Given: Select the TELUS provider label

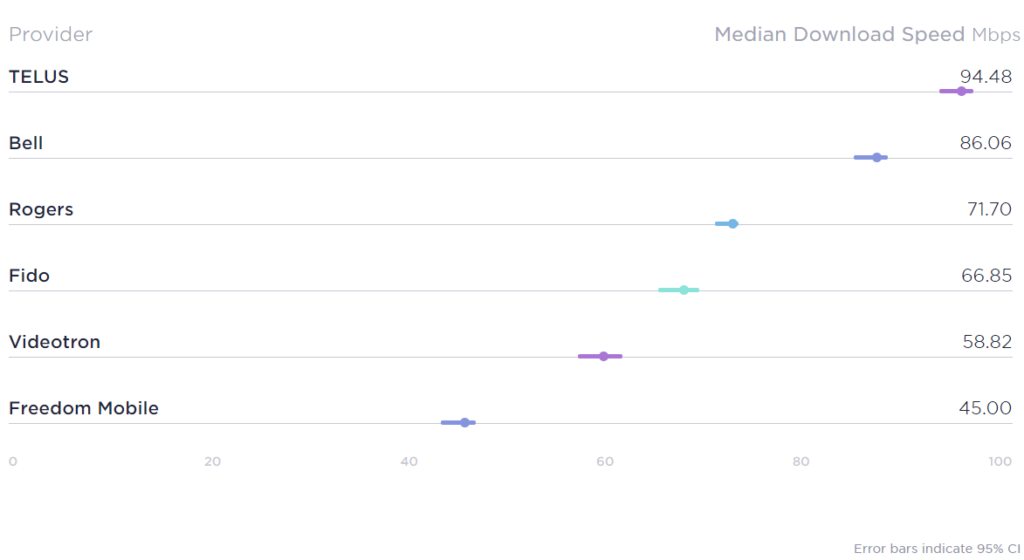Looking at the screenshot, I should point(39,77).
